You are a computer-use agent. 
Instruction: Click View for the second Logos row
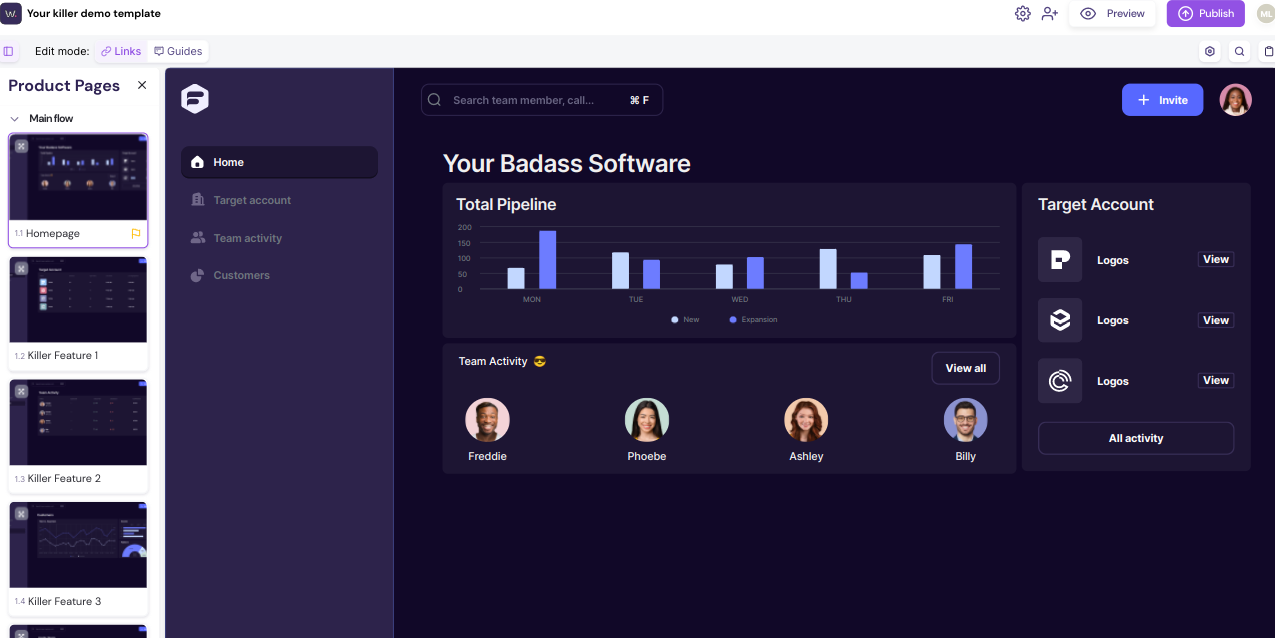1216,320
